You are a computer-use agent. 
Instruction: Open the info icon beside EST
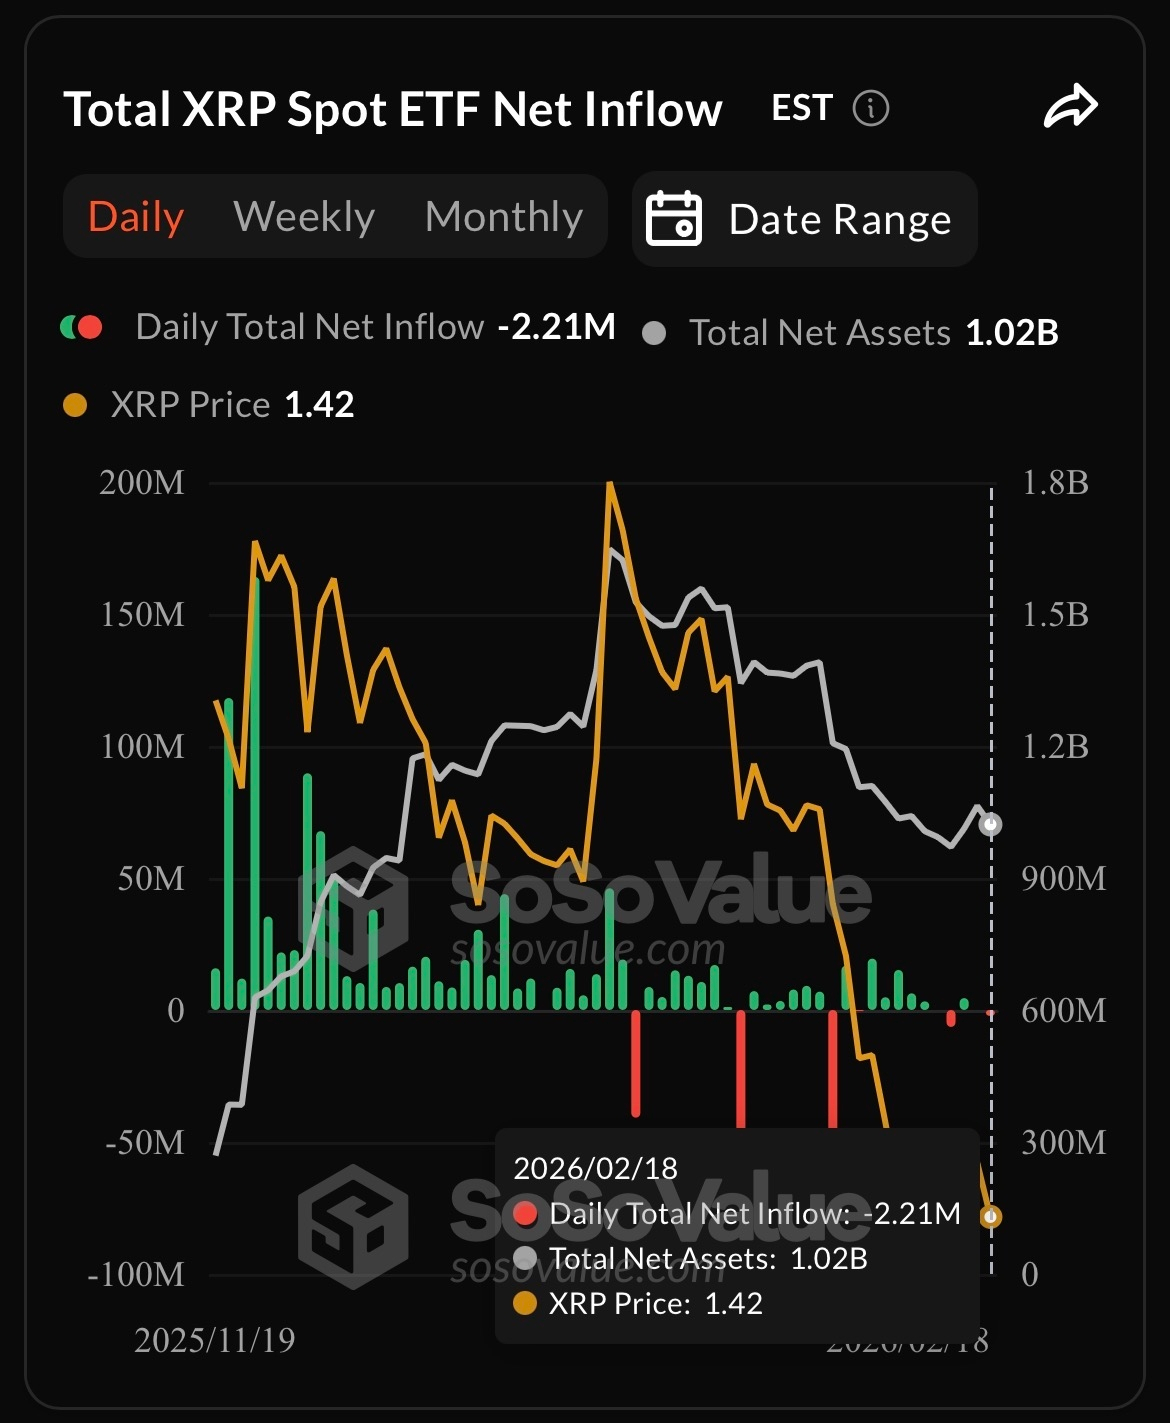point(870,108)
